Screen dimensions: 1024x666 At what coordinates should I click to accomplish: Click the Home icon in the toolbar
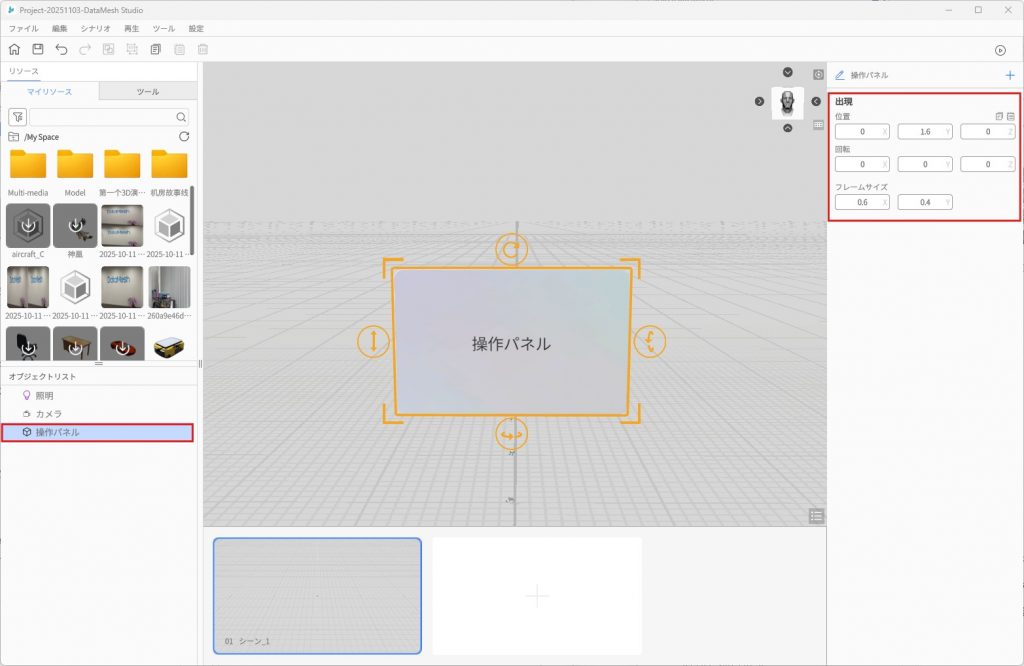14,49
